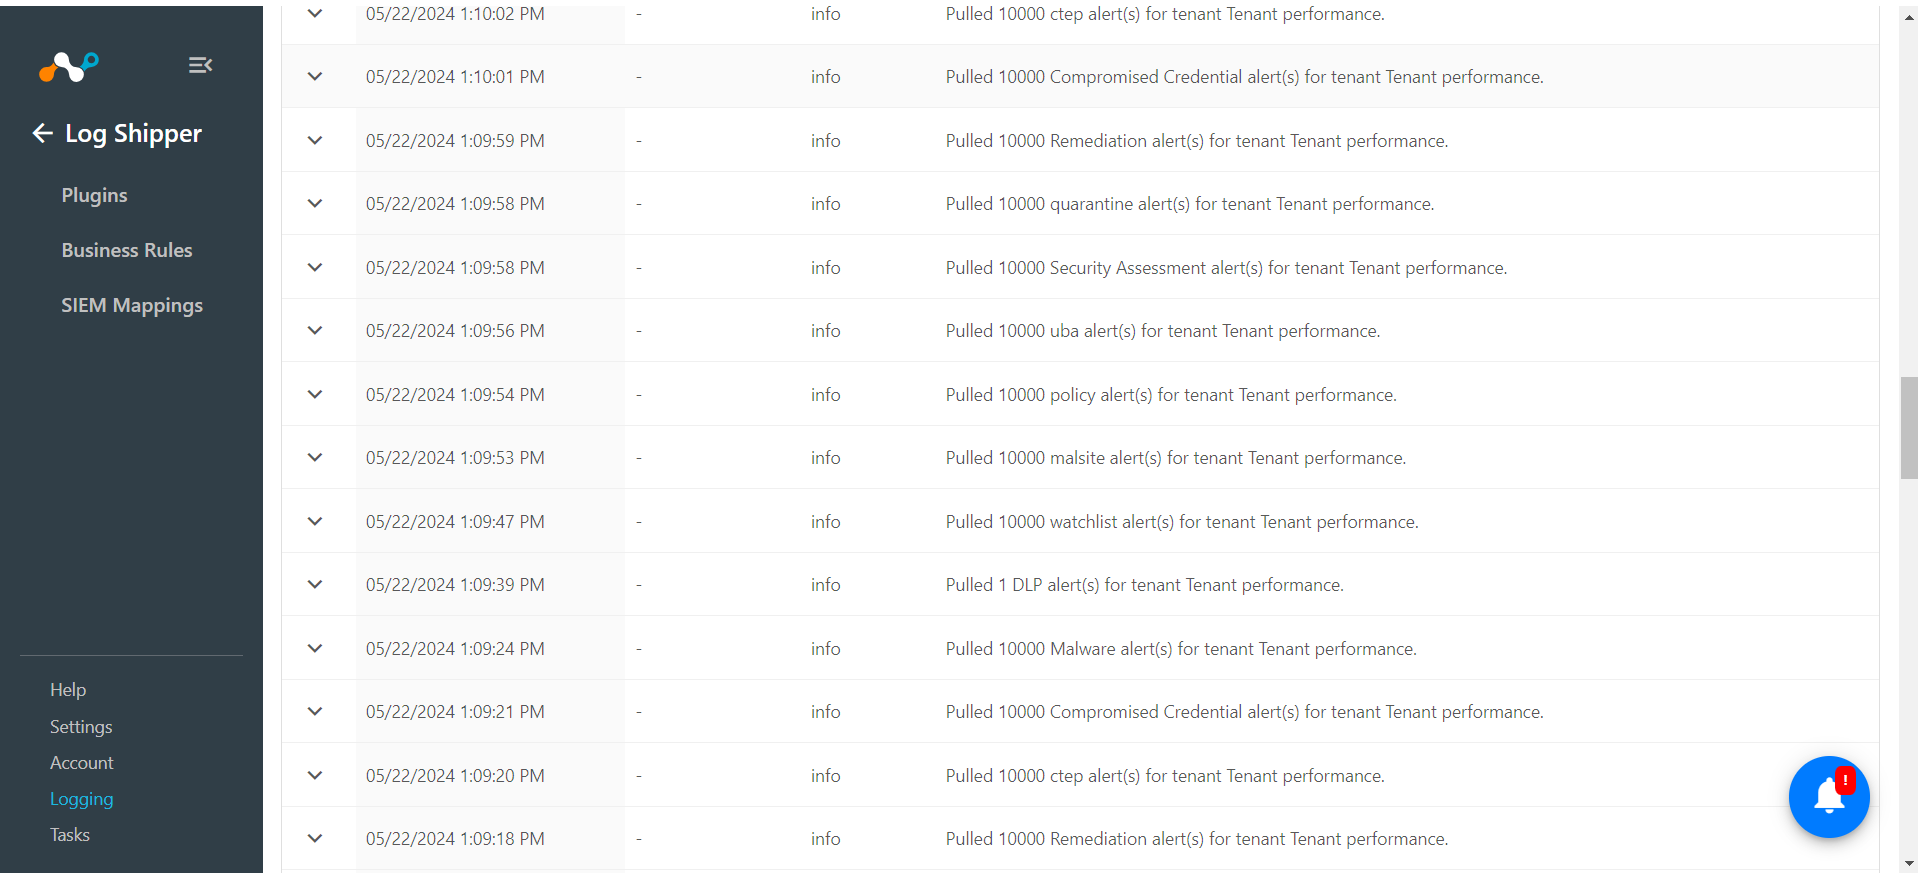Open the Help link
This screenshot has width=1918, height=873.
point(68,690)
